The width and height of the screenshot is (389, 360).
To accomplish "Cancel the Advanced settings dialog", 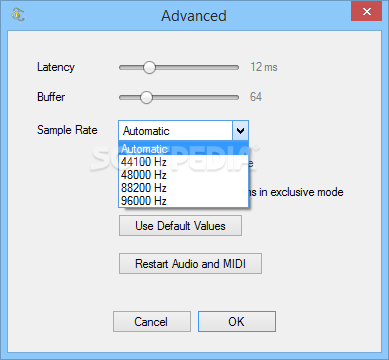I will 152,322.
